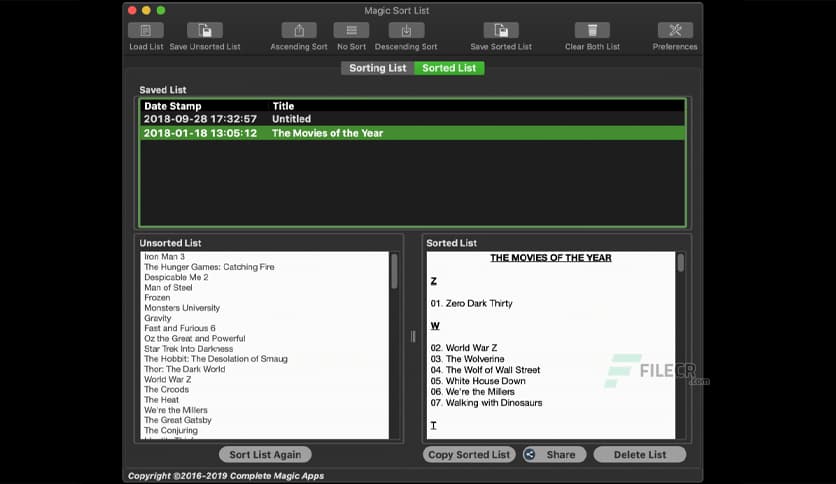Click the Share button
Screen dimensions: 836x484
(x=554, y=454)
